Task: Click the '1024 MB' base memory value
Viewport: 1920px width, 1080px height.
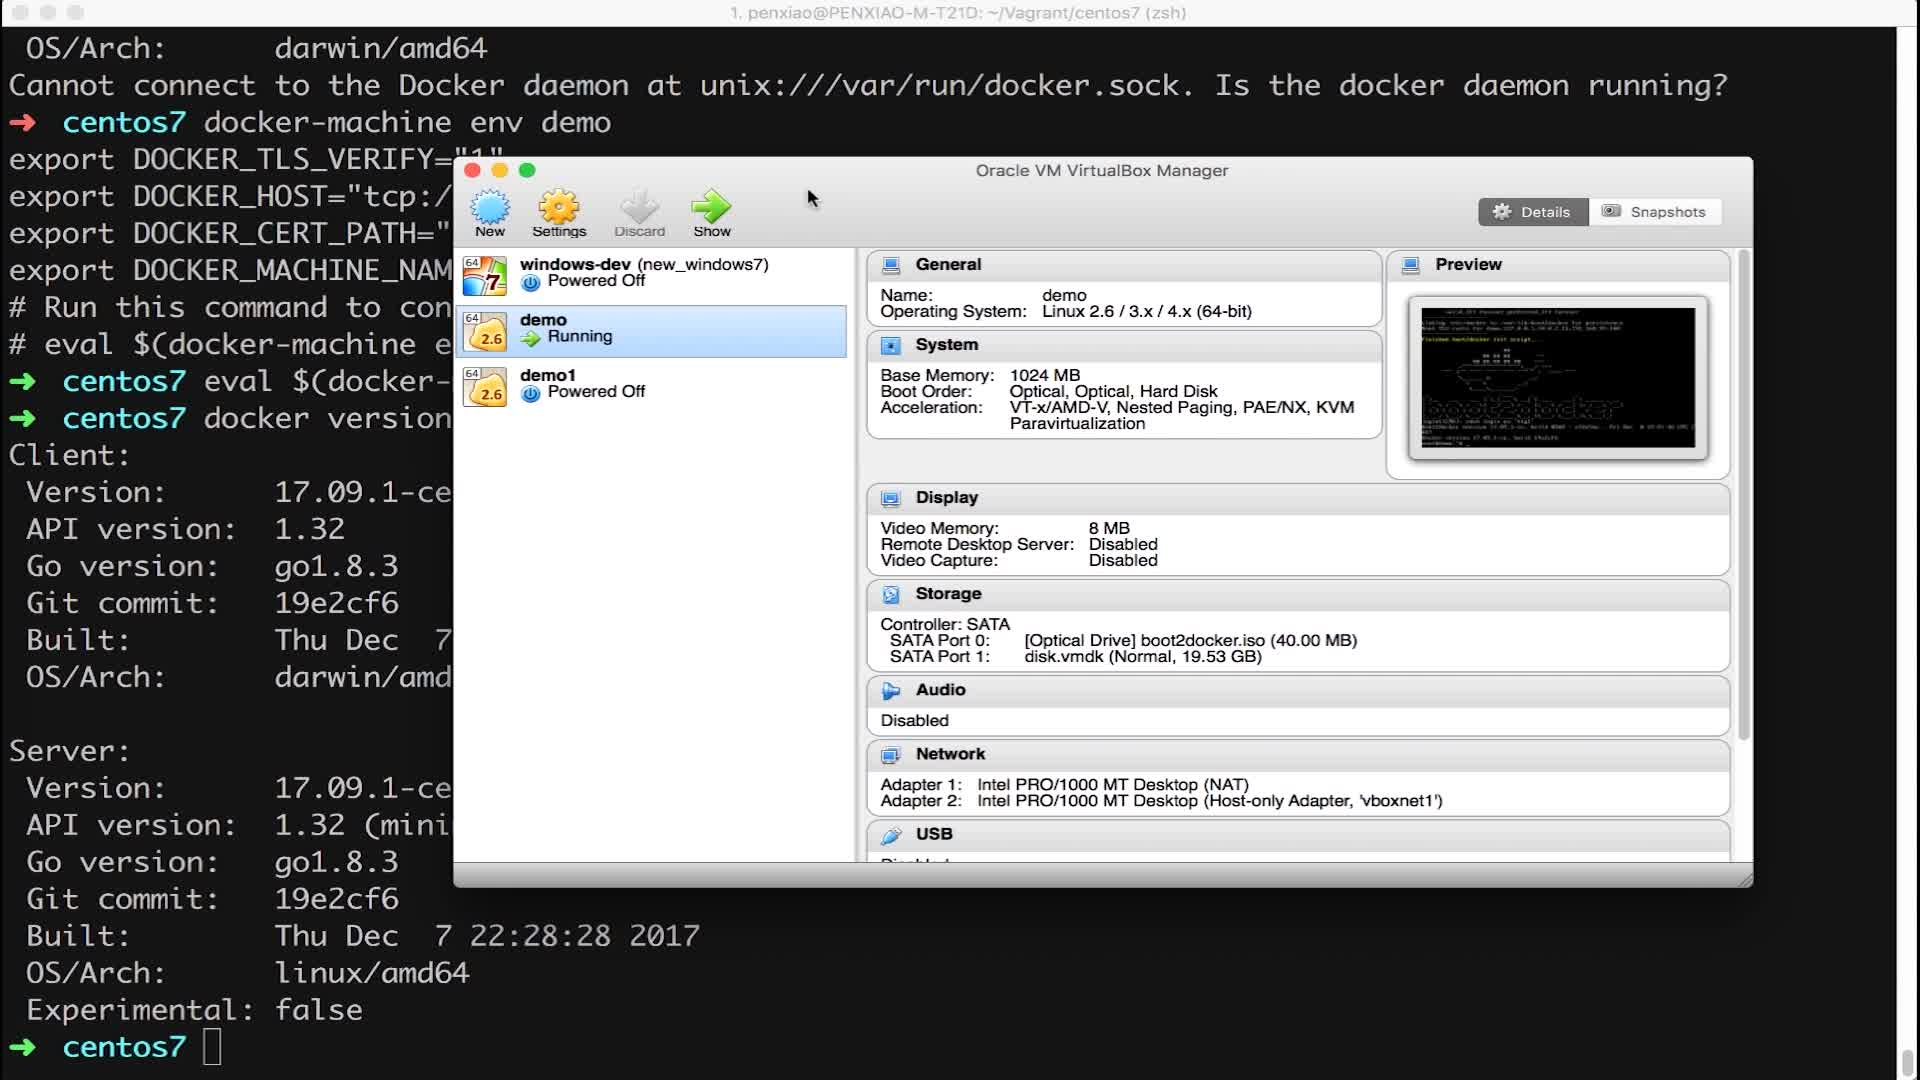Action: coord(1045,375)
